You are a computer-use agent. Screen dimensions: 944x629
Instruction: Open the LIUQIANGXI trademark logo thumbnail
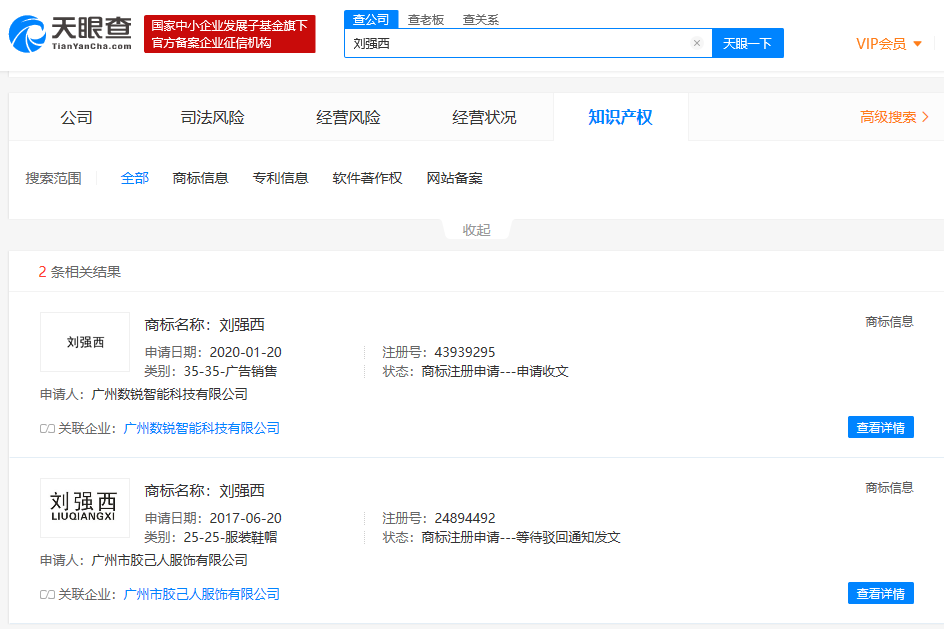85,507
